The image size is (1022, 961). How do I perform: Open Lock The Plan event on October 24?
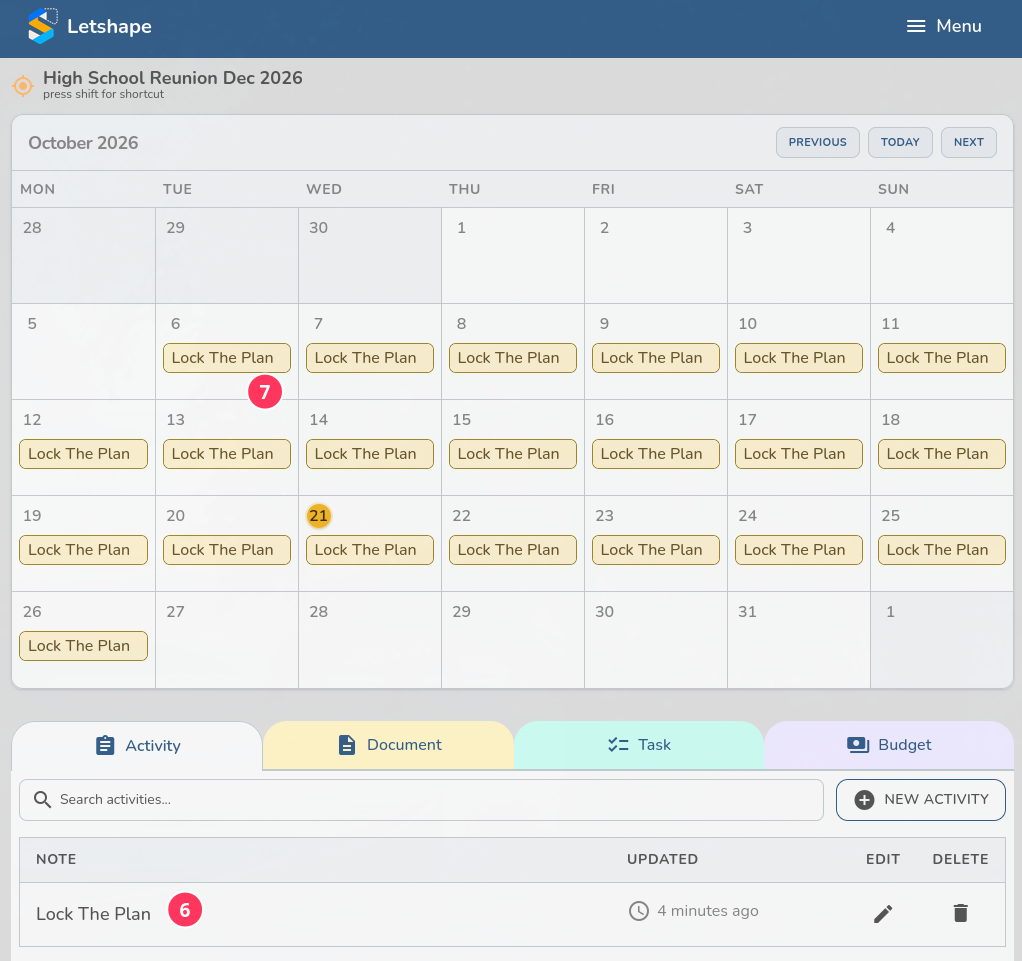click(799, 550)
